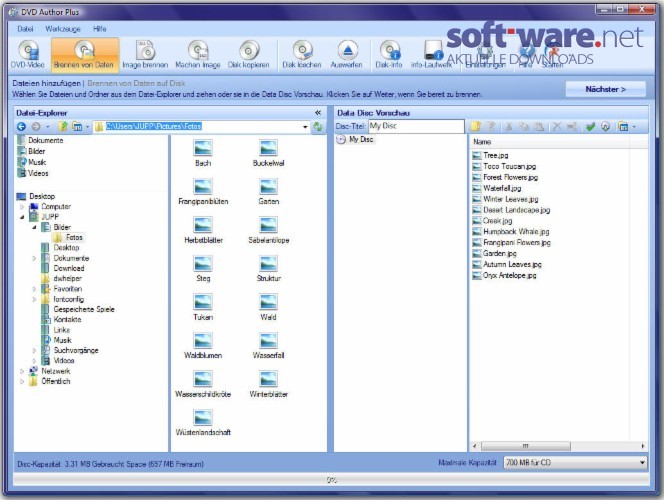This screenshot has height=500, width=664.
Task: Delete selected file with X icon
Action: (557, 126)
